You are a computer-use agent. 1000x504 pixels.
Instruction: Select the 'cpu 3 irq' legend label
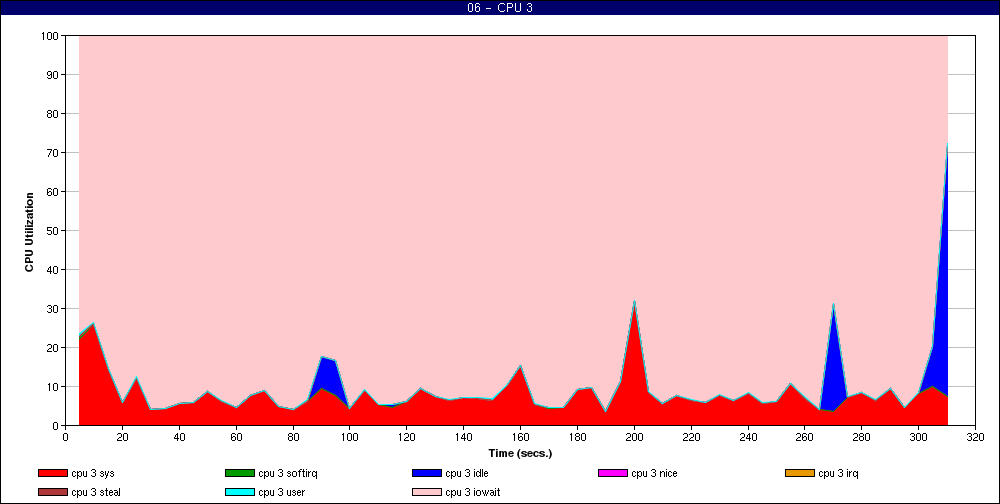tap(839, 473)
